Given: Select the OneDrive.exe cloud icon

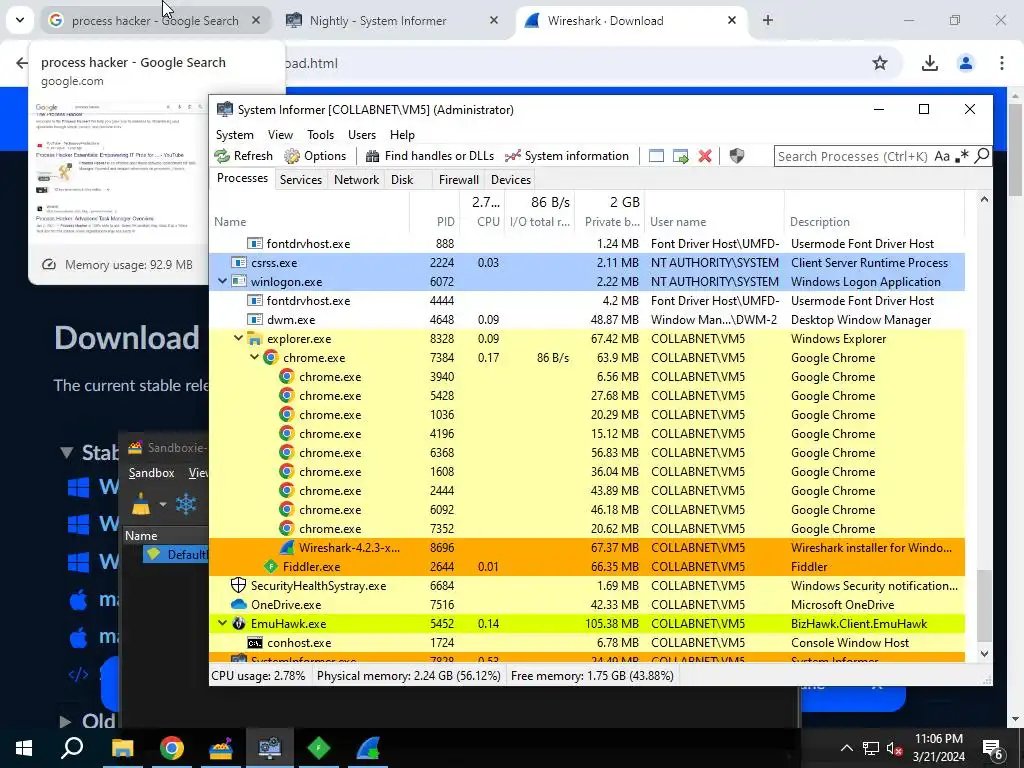Looking at the screenshot, I should (x=239, y=604).
